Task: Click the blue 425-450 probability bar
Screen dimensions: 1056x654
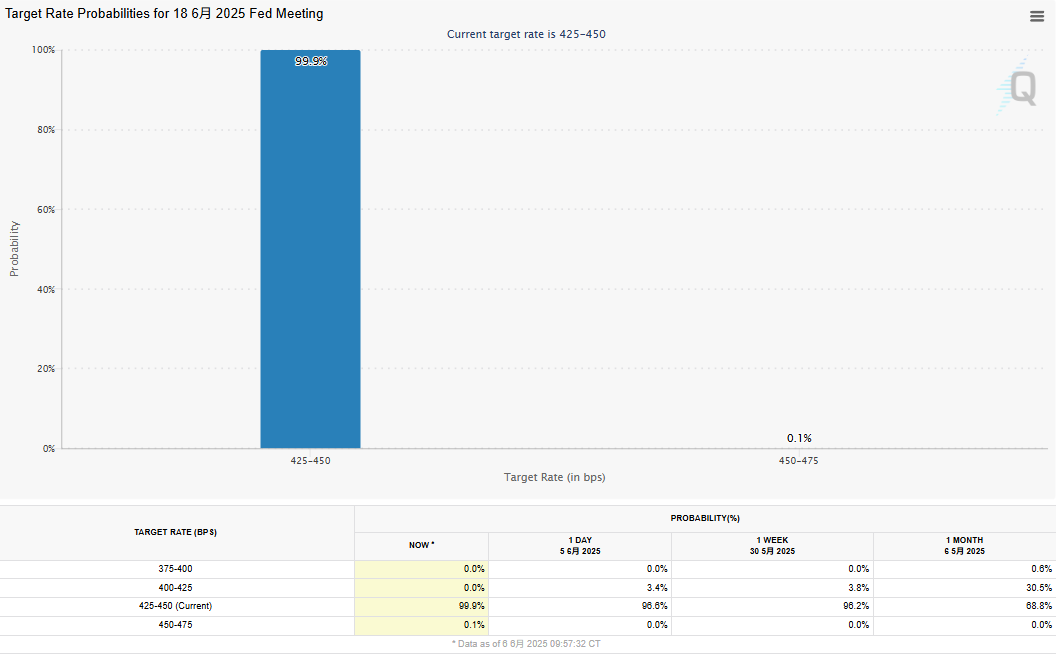Action: pyautogui.click(x=310, y=250)
